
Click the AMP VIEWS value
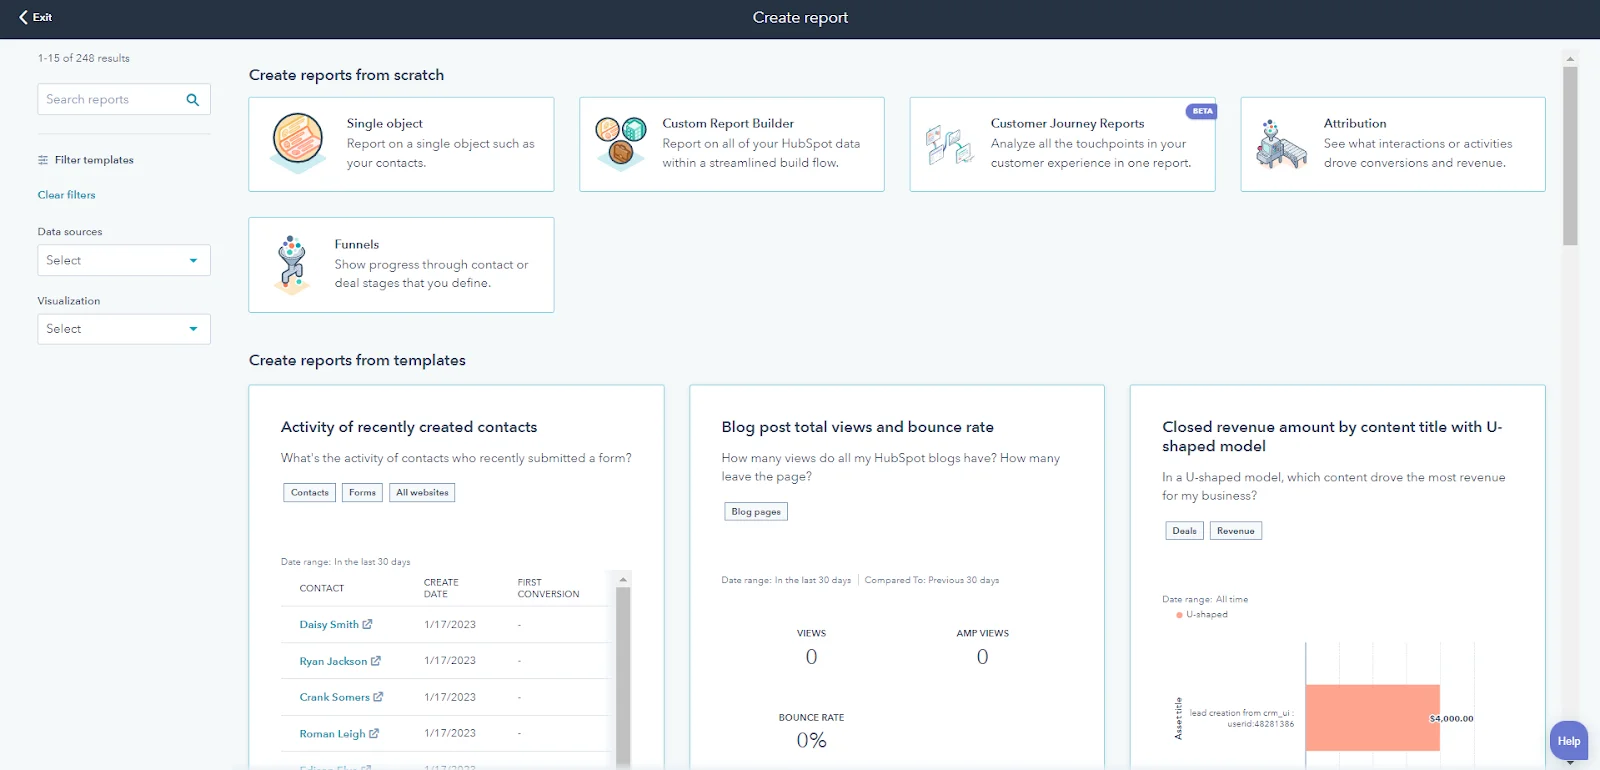pyautogui.click(x=982, y=657)
